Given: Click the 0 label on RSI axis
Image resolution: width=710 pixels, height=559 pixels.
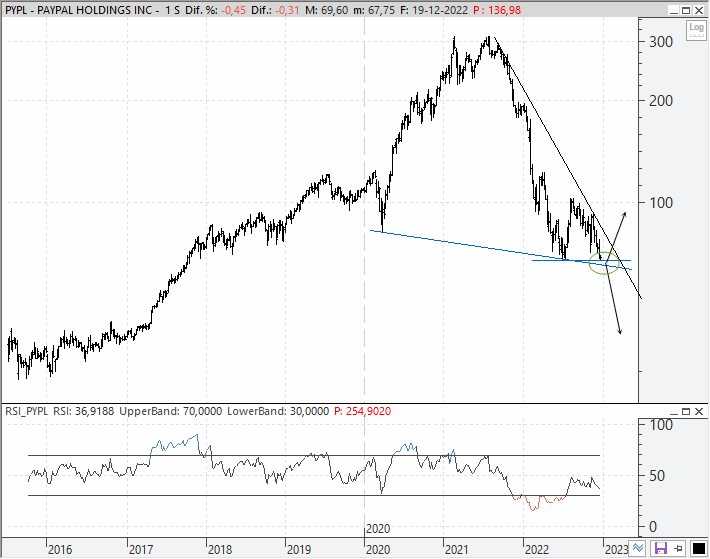Looking at the screenshot, I should point(653,527).
